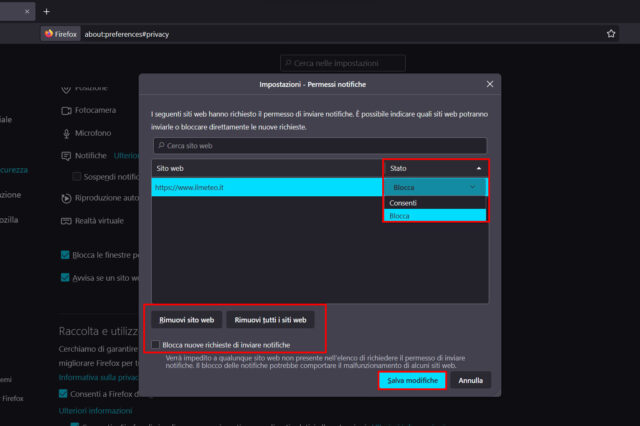Enable Blocca nuove richieste di inviare notifiche

[155, 344]
